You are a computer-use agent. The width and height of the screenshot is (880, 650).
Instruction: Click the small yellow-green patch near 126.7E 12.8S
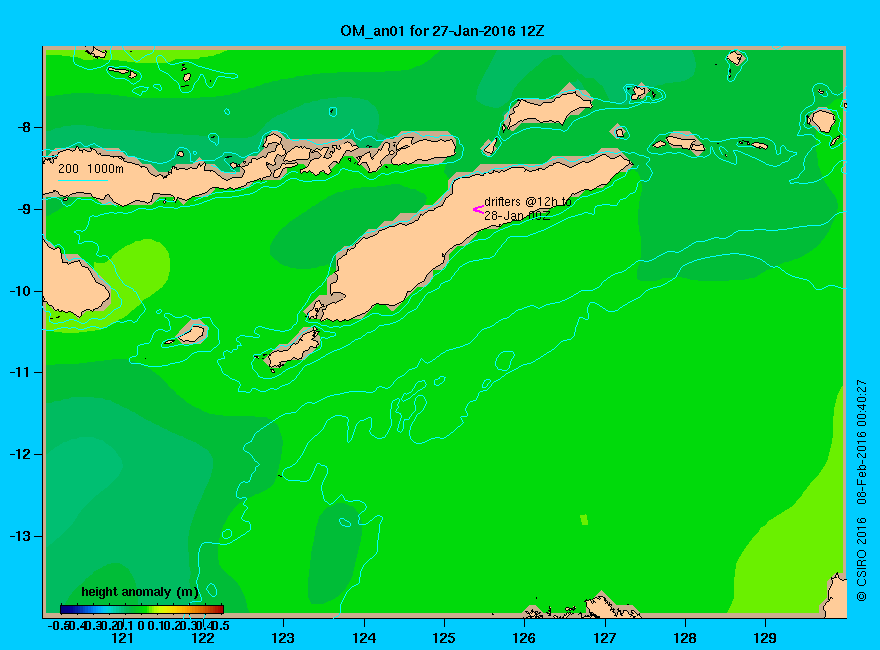point(584,520)
